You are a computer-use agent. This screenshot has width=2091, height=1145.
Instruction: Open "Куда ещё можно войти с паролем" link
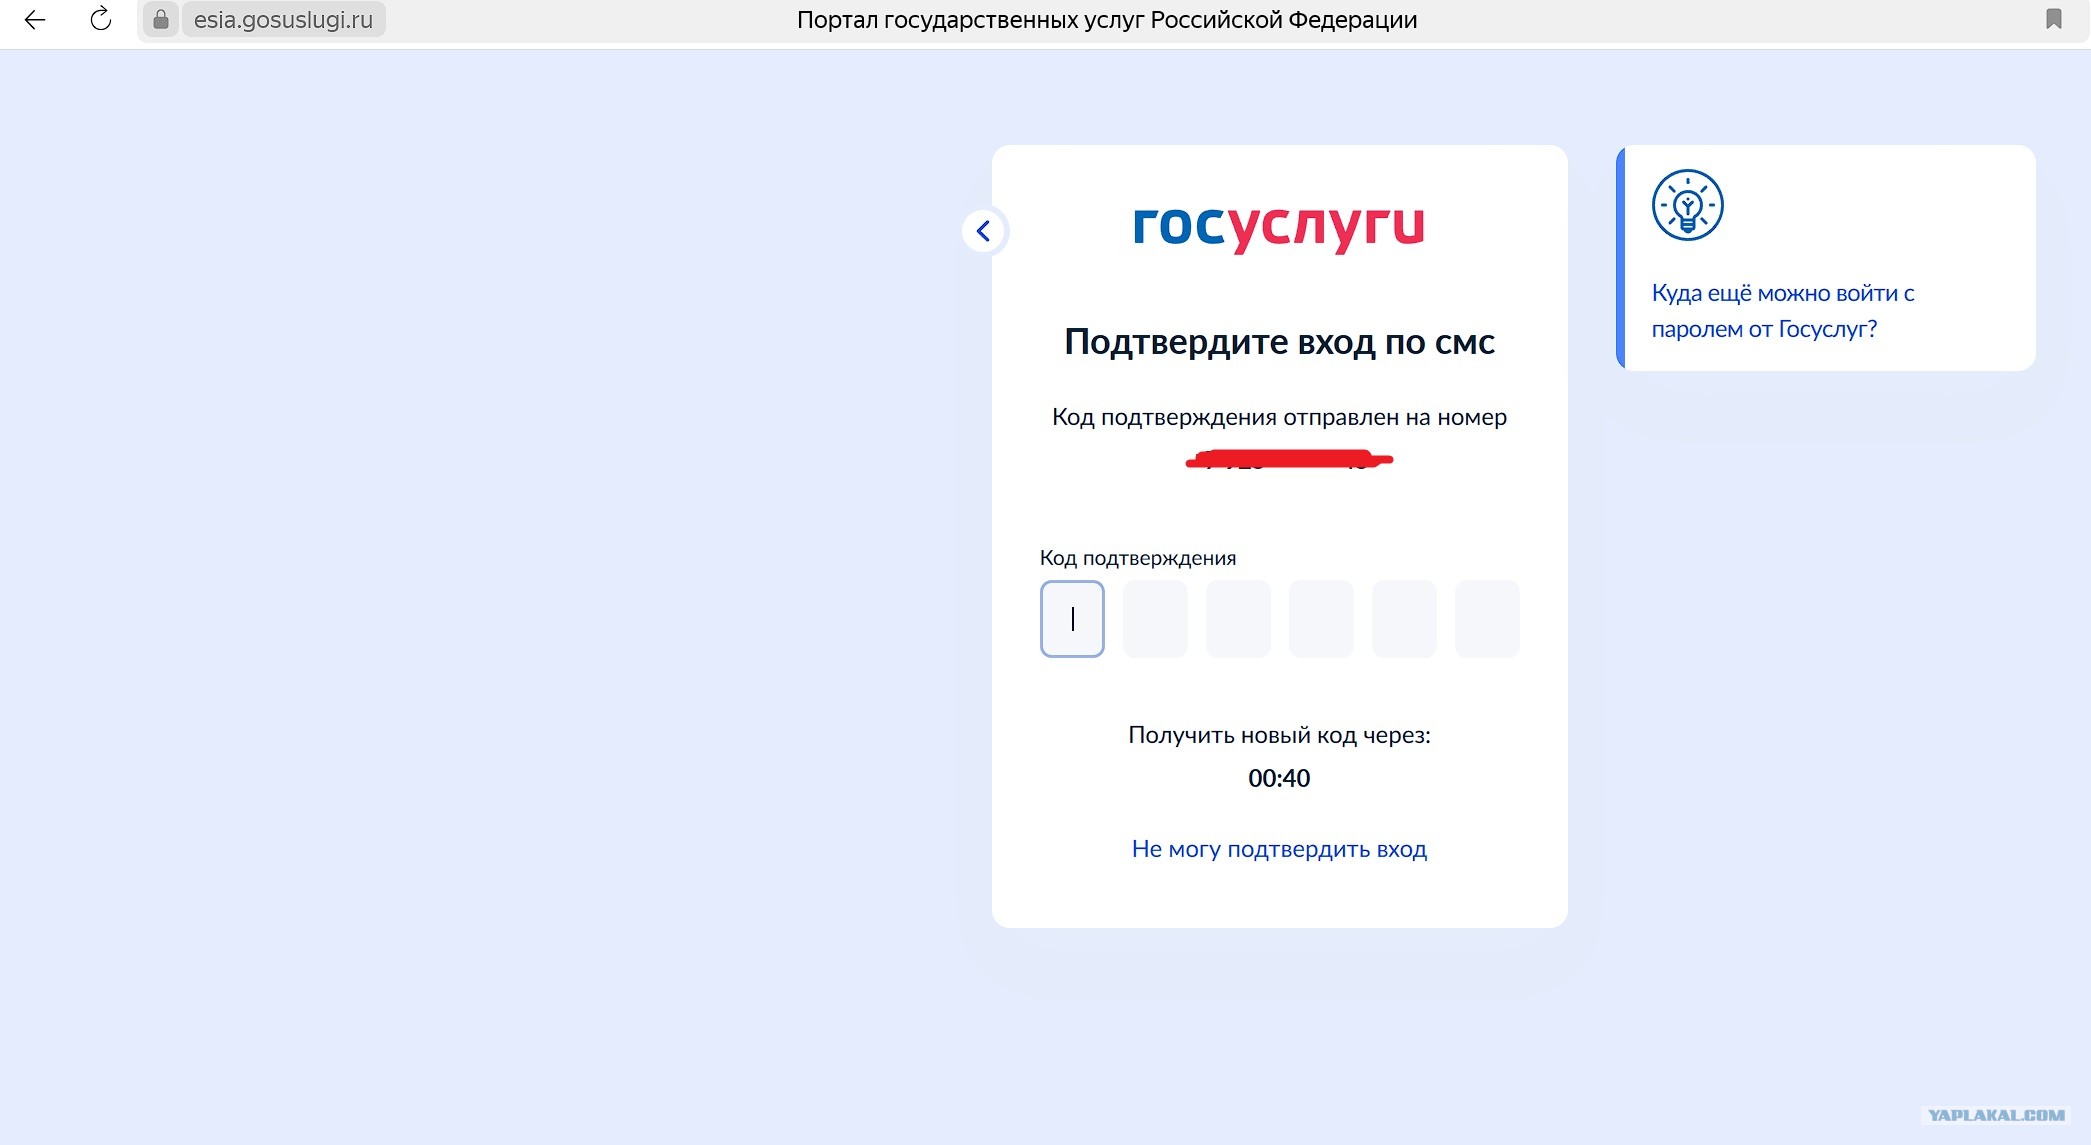click(1783, 311)
